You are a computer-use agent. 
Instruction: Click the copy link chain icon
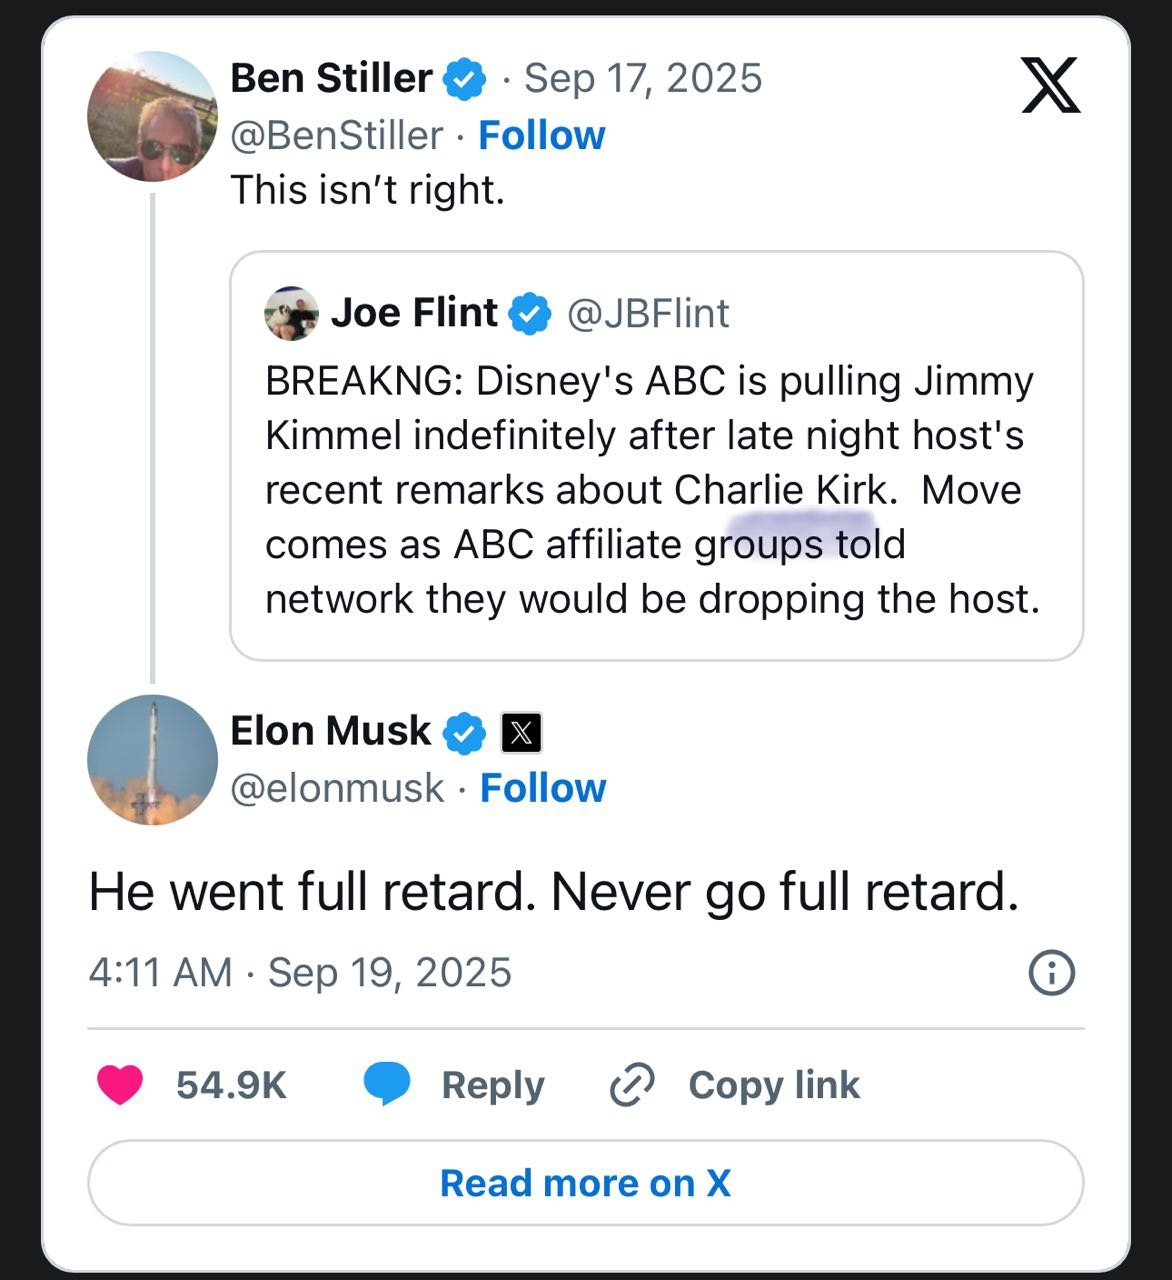(x=632, y=1085)
